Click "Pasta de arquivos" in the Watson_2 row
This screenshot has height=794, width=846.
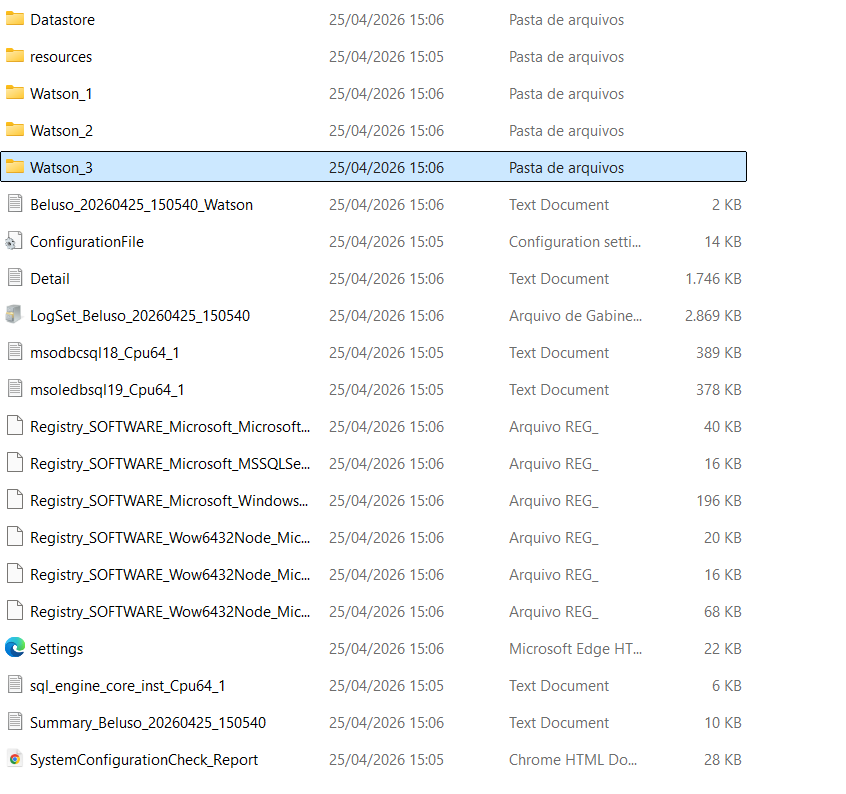pyautogui.click(x=566, y=131)
